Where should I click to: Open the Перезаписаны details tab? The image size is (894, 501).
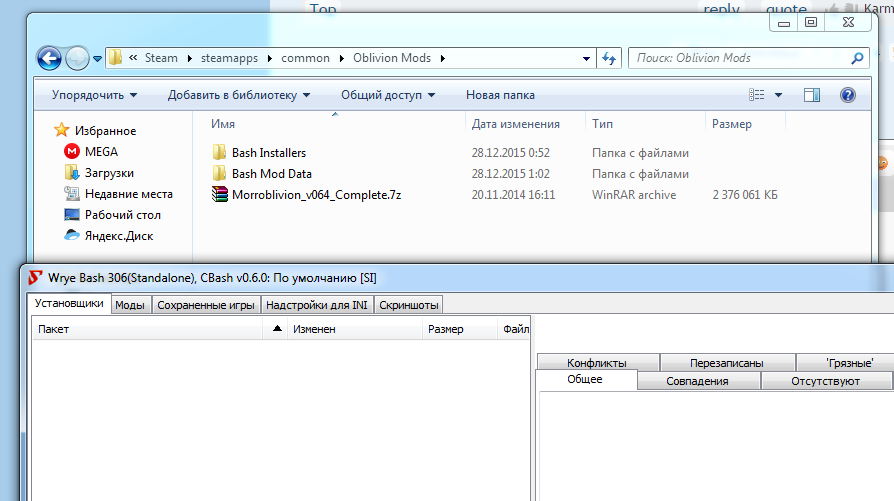(727, 362)
